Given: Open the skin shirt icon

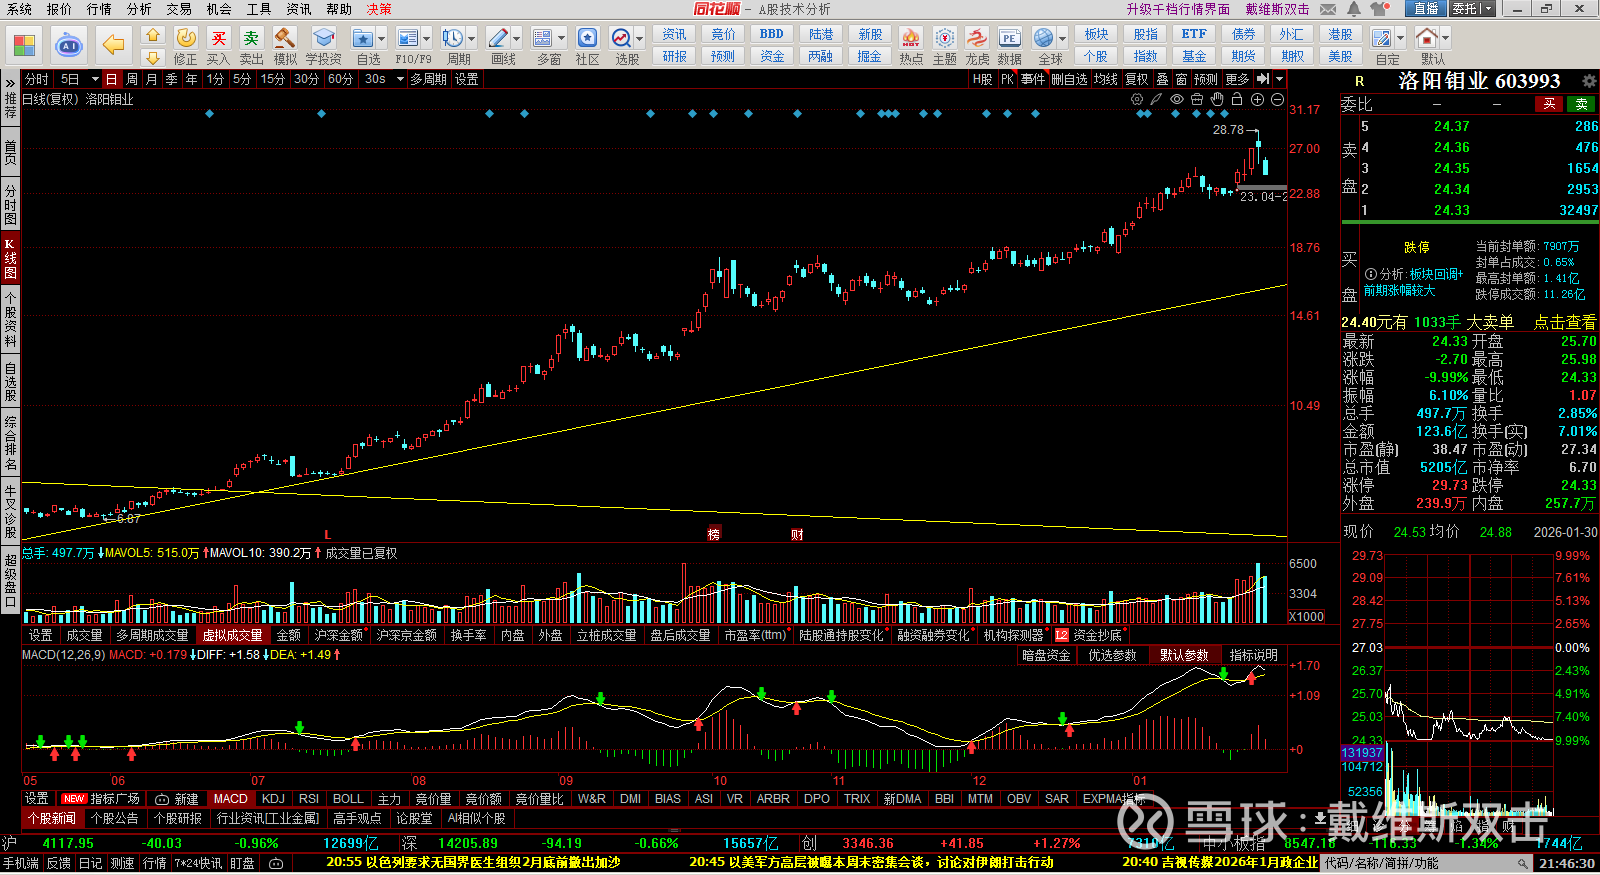Looking at the screenshot, I should coord(1381,9).
